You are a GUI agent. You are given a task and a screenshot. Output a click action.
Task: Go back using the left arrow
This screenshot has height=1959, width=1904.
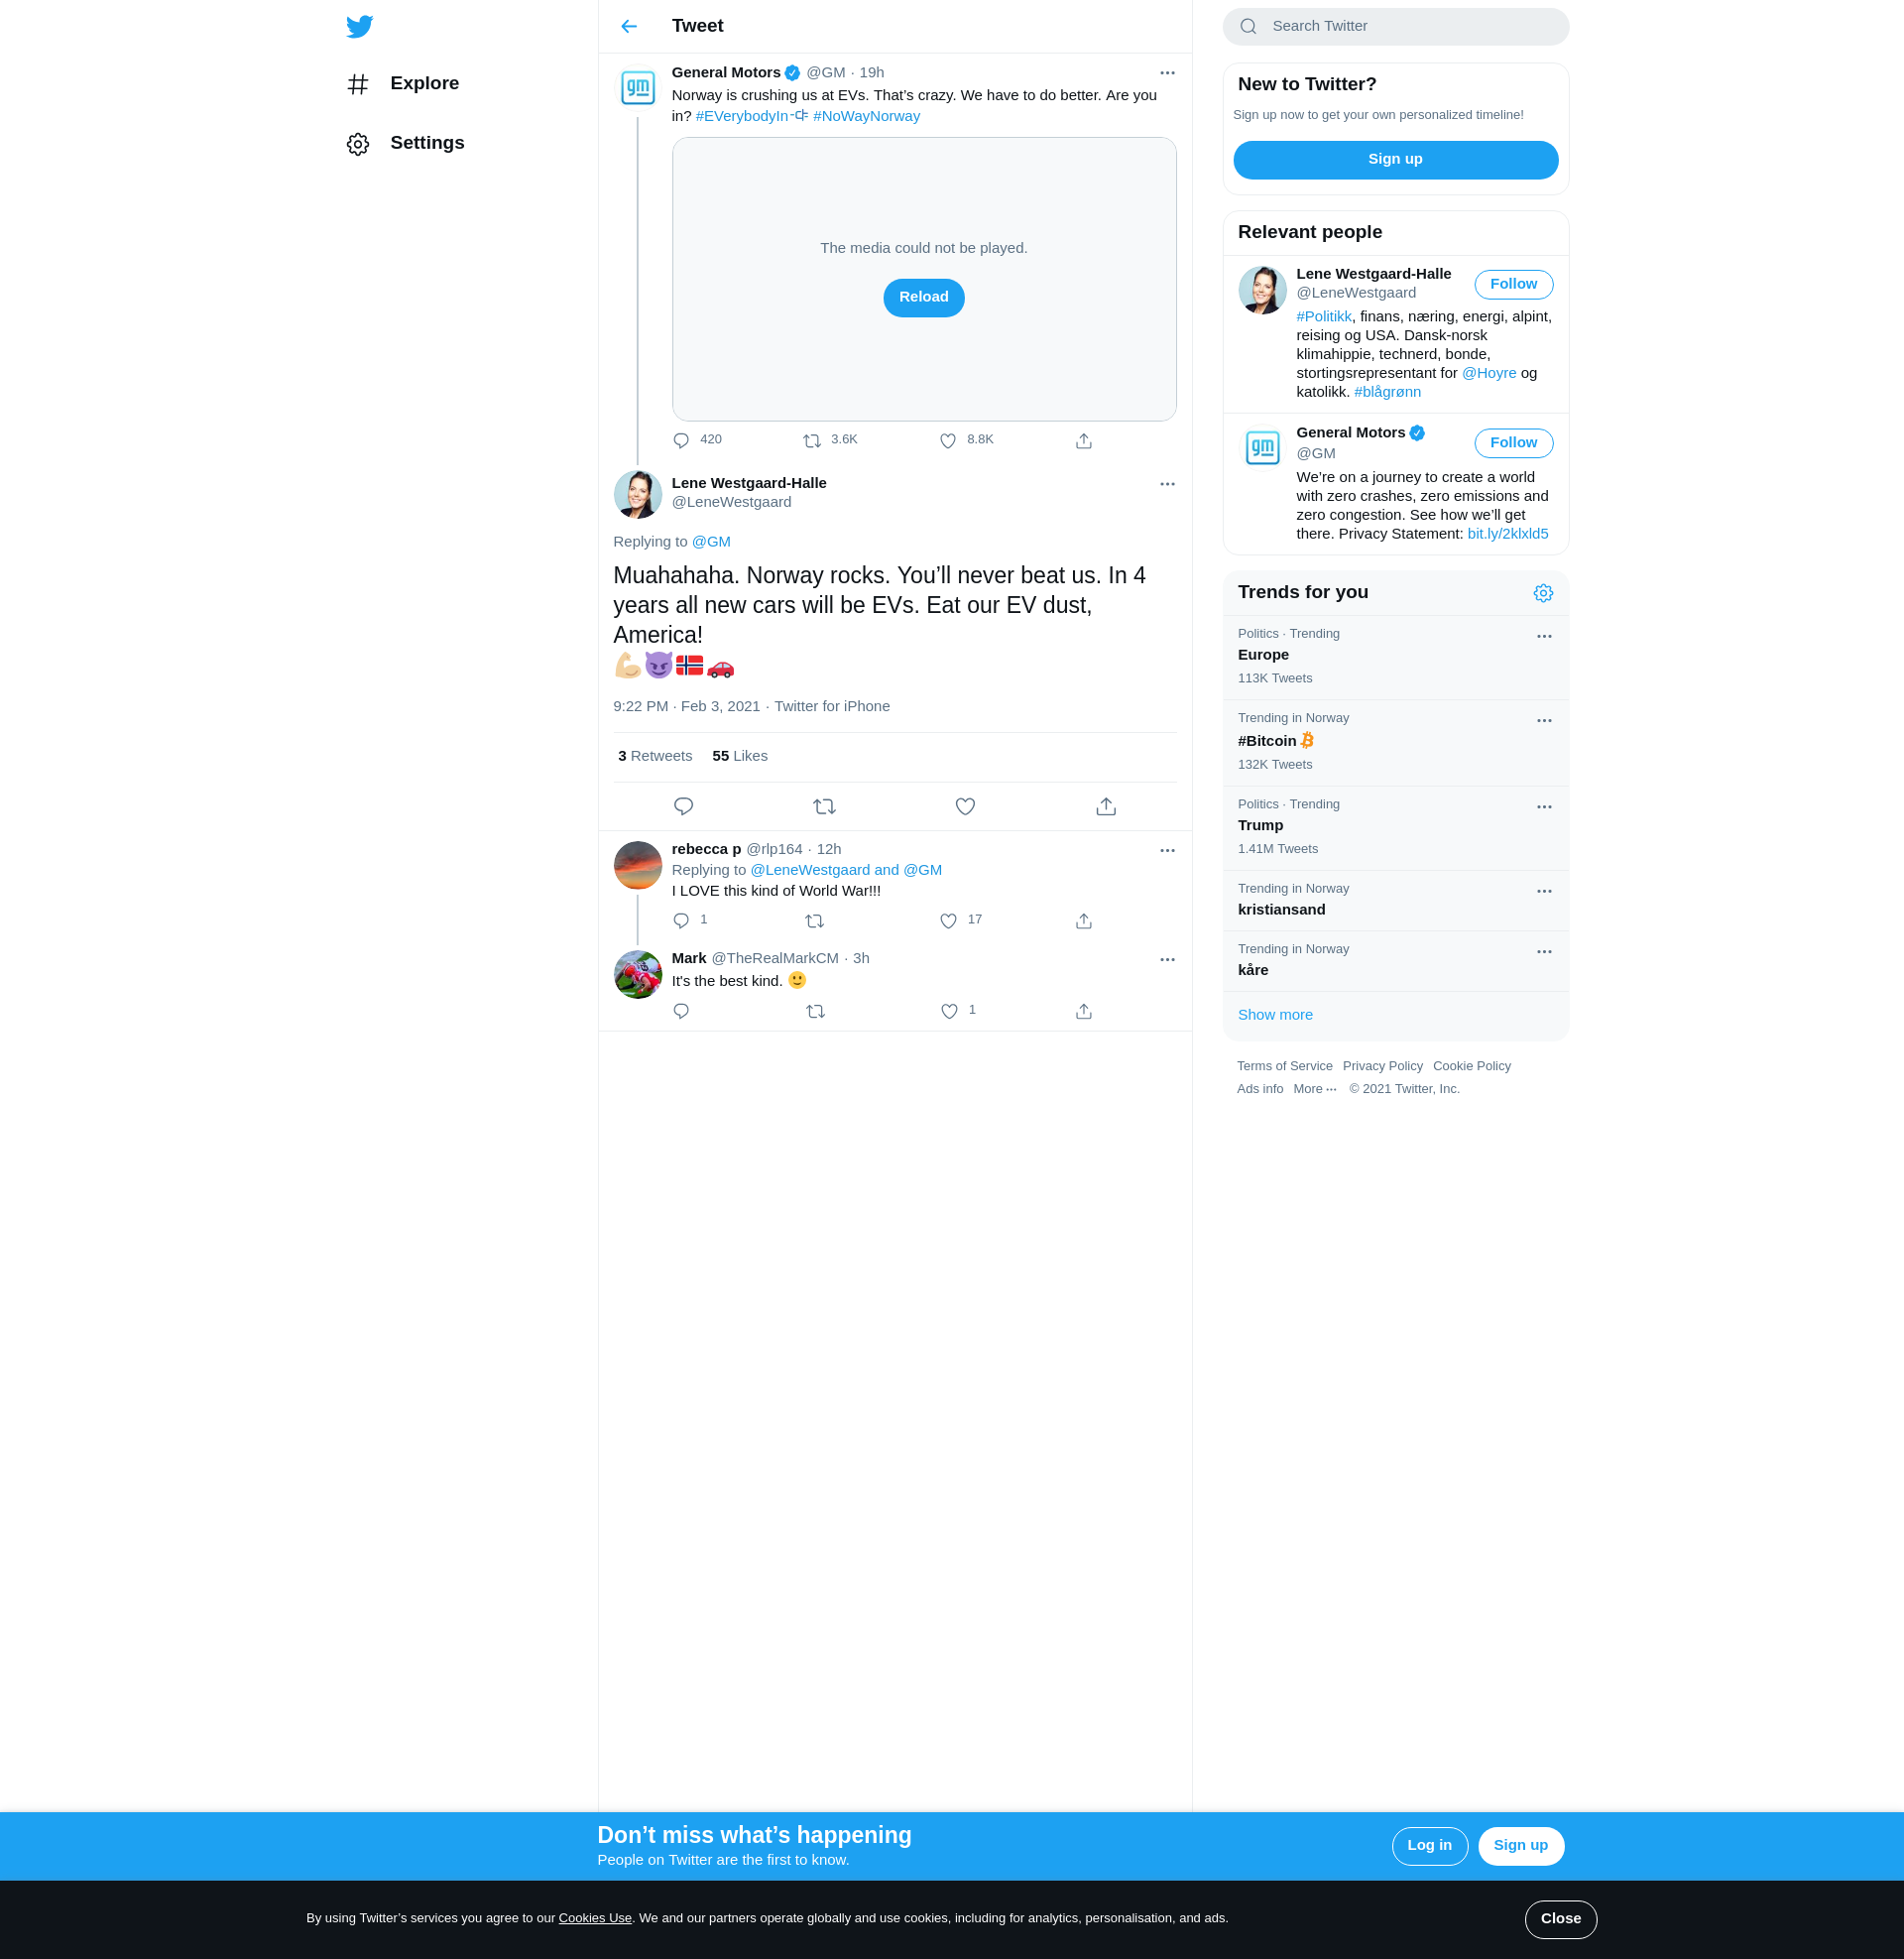(x=629, y=26)
